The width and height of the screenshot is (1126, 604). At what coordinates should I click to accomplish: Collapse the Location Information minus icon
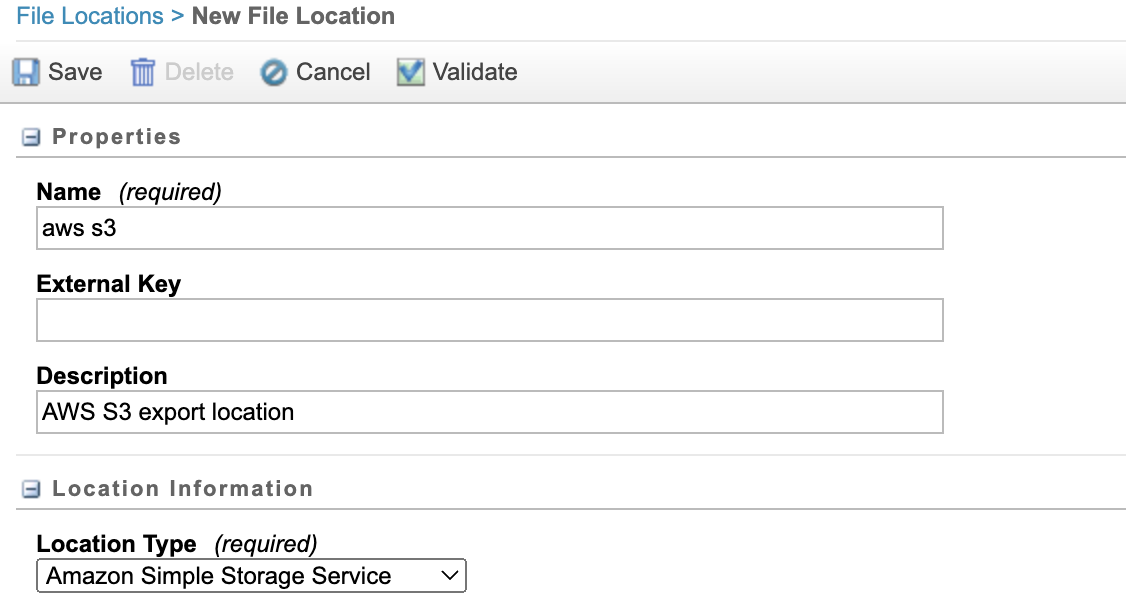[31, 489]
